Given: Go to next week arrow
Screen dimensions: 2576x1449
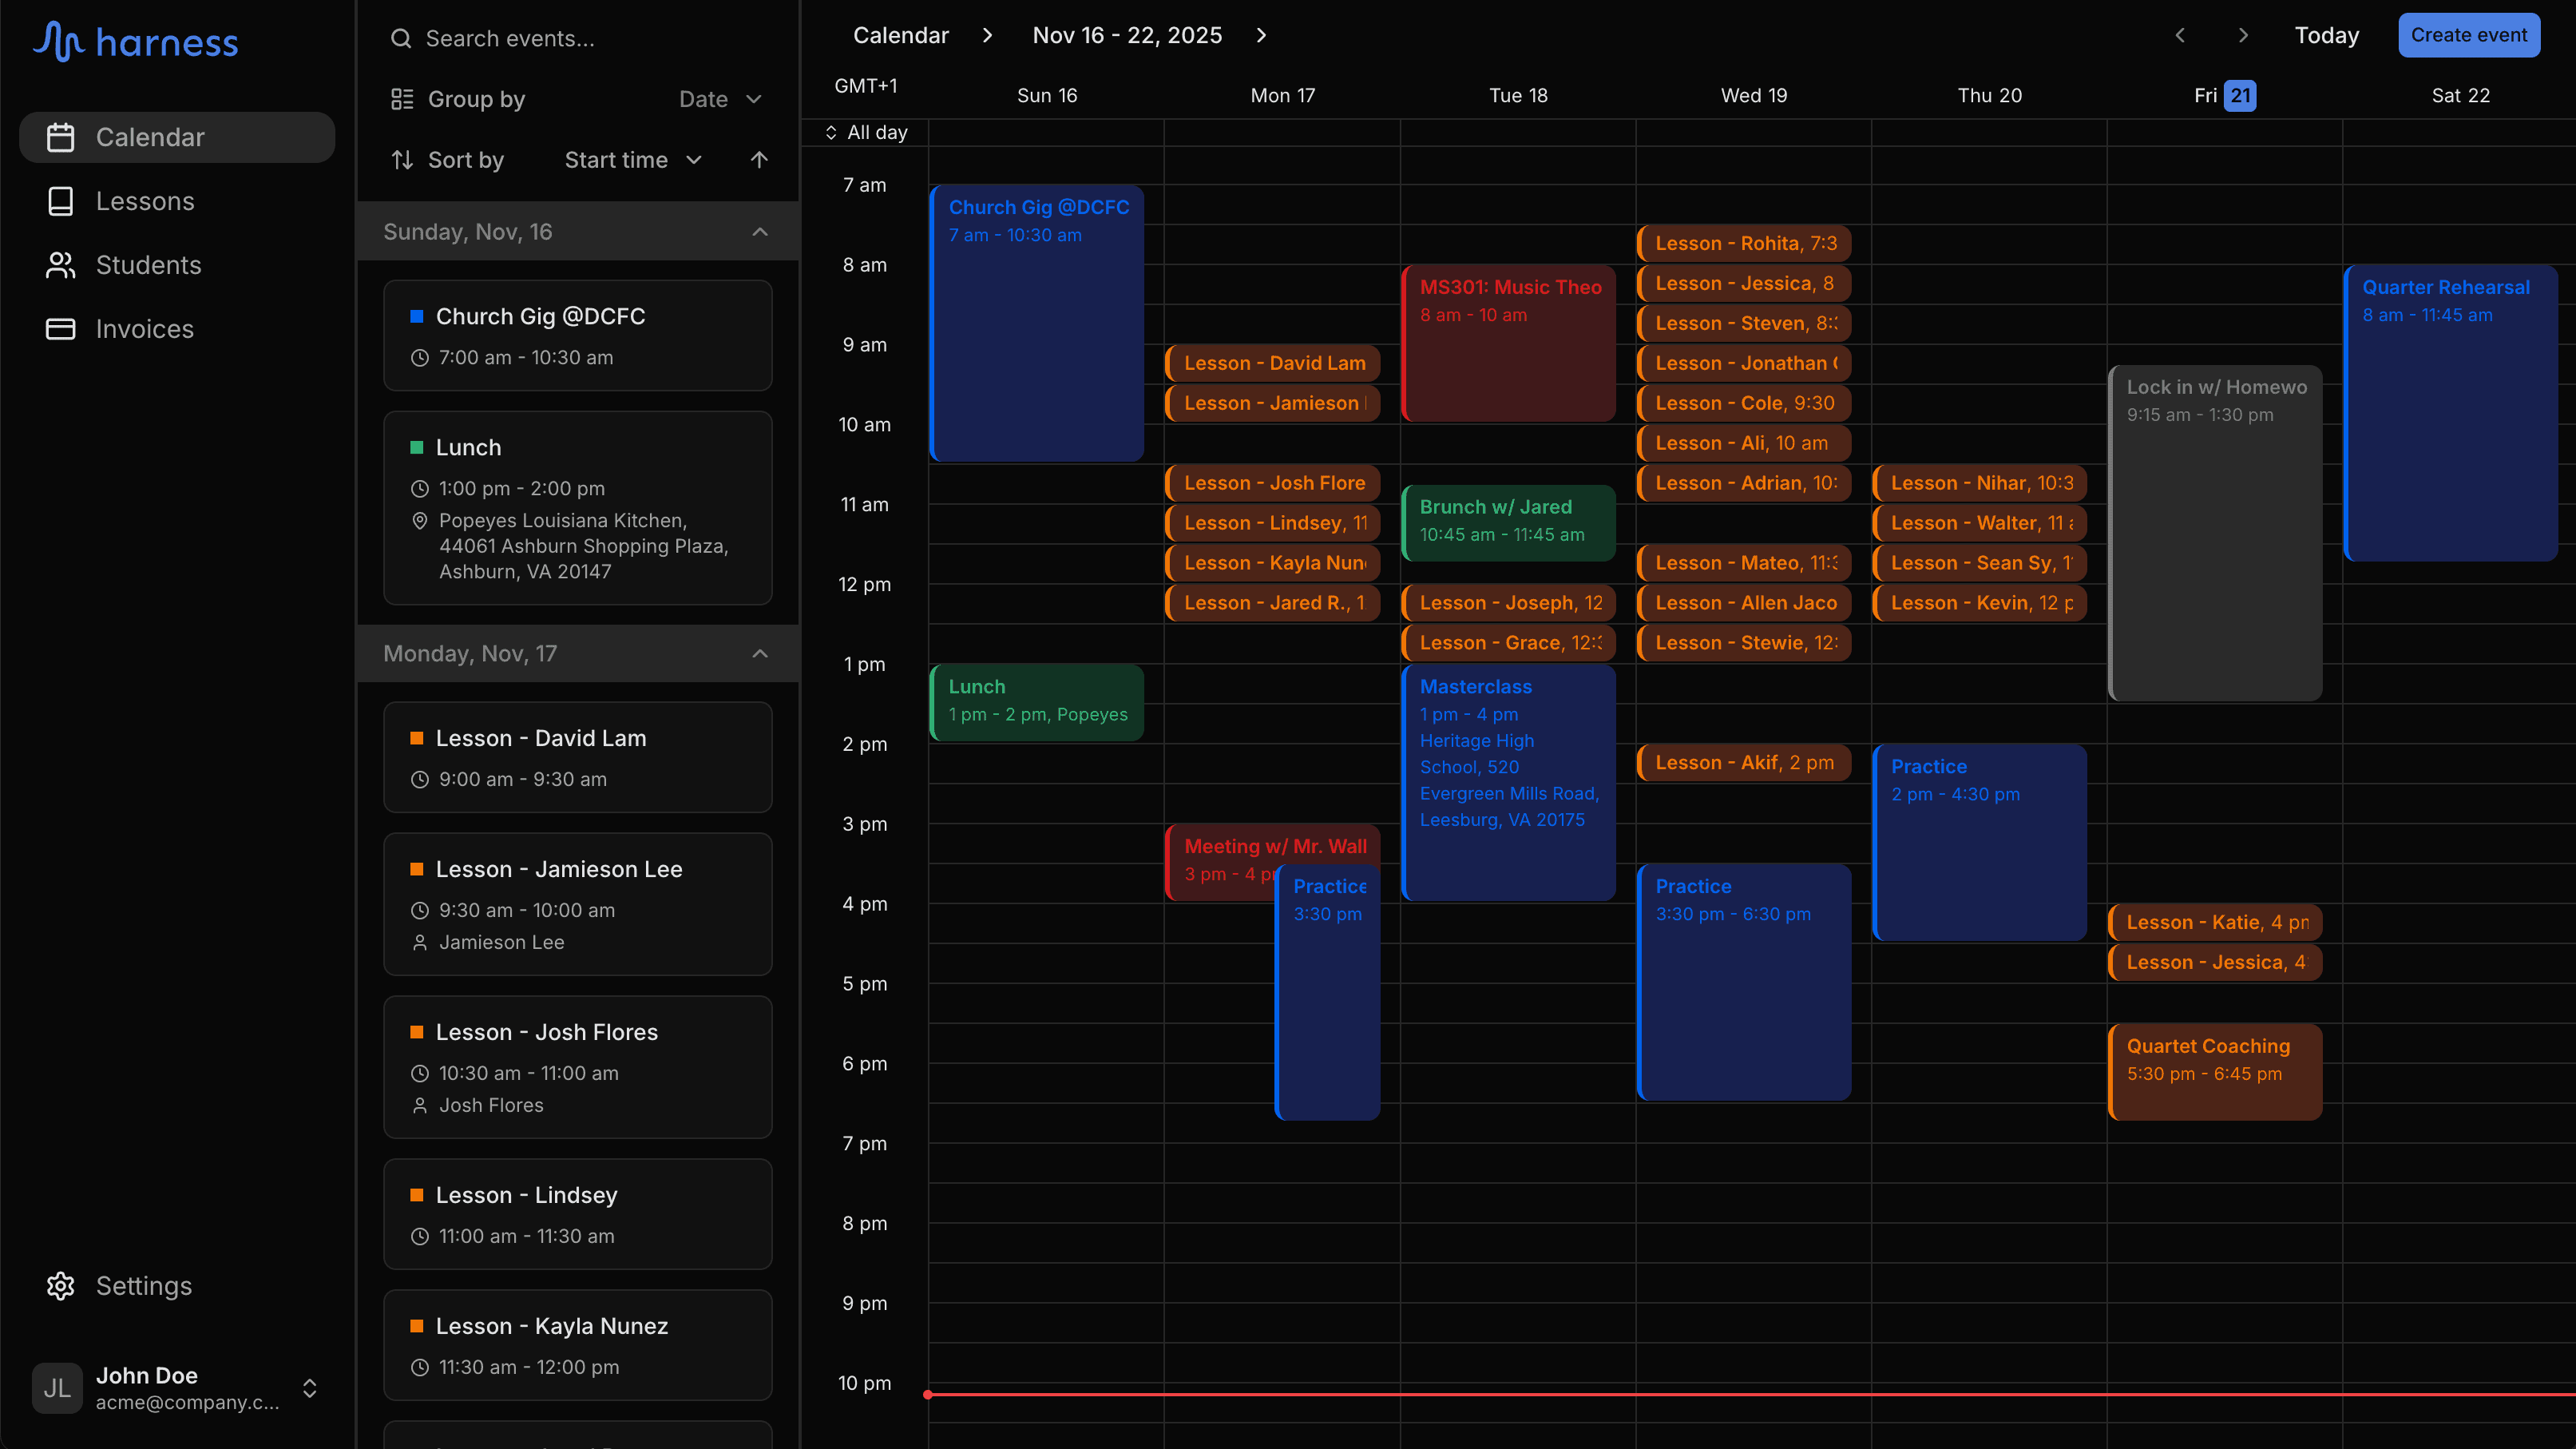Looking at the screenshot, I should pos(2243,36).
